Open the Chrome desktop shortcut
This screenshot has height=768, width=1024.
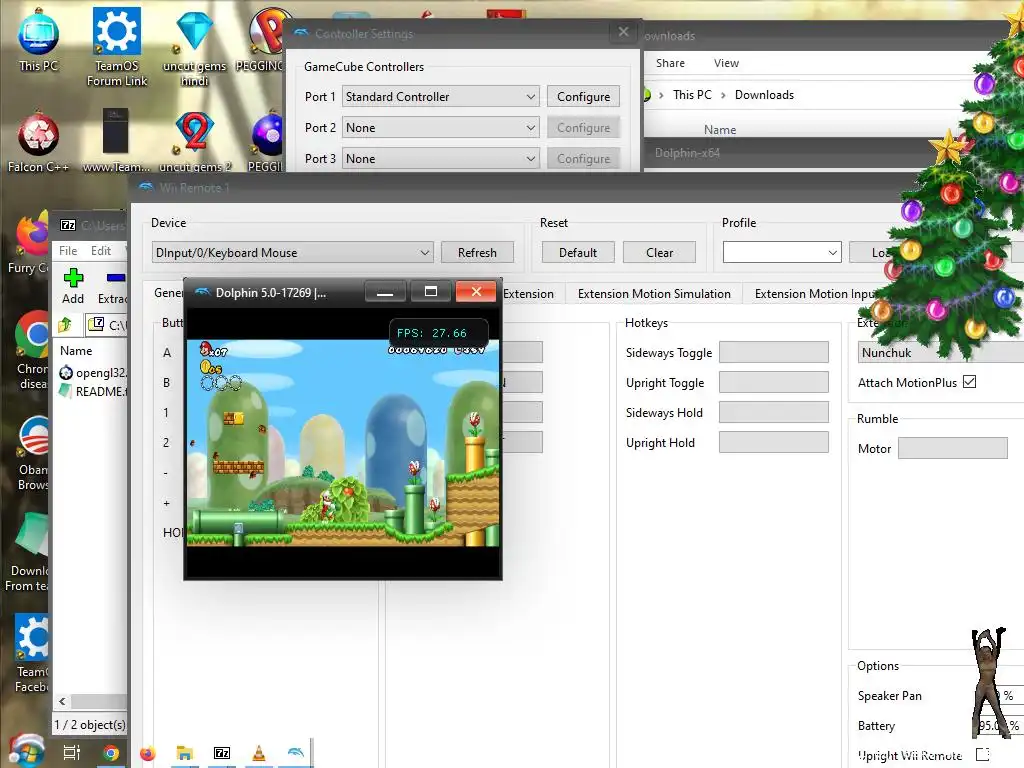33,350
